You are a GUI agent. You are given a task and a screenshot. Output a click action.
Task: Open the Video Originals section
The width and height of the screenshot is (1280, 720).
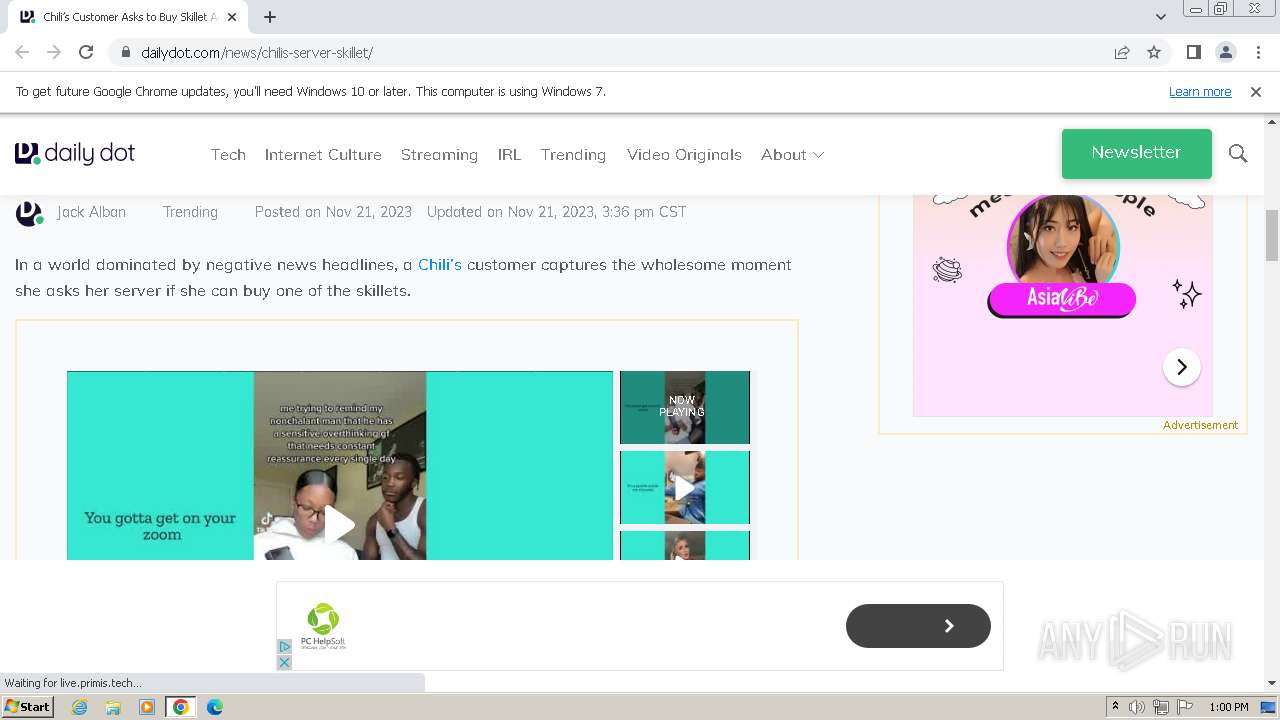tap(684, 154)
